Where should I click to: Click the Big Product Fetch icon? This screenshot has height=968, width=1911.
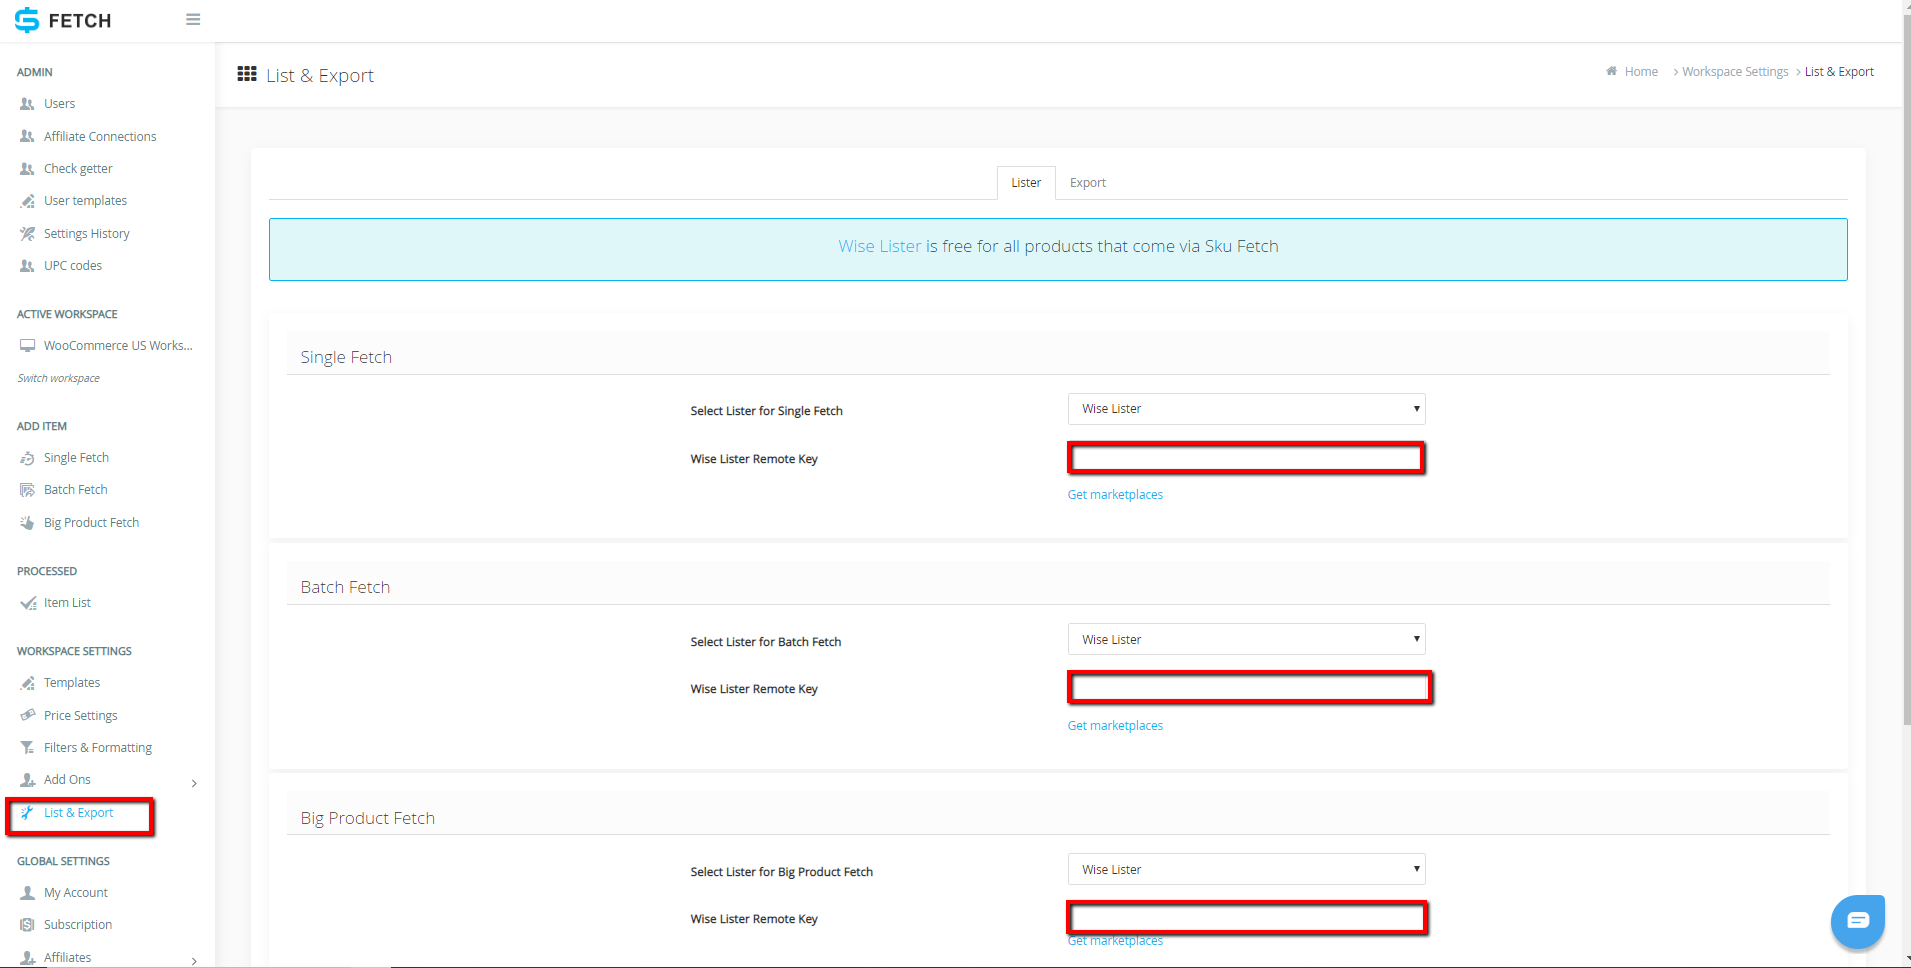pos(27,523)
